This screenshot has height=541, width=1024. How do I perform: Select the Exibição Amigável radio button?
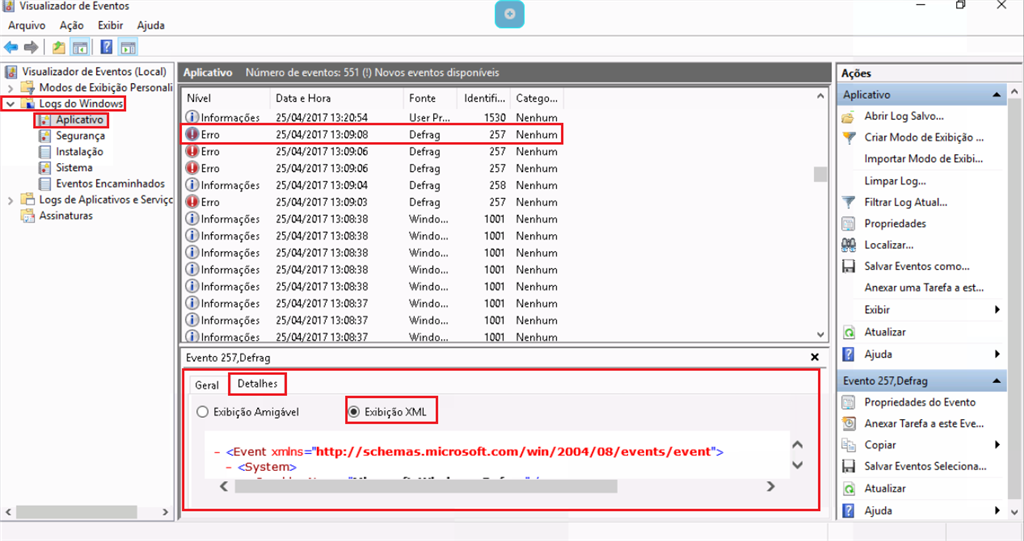202,412
